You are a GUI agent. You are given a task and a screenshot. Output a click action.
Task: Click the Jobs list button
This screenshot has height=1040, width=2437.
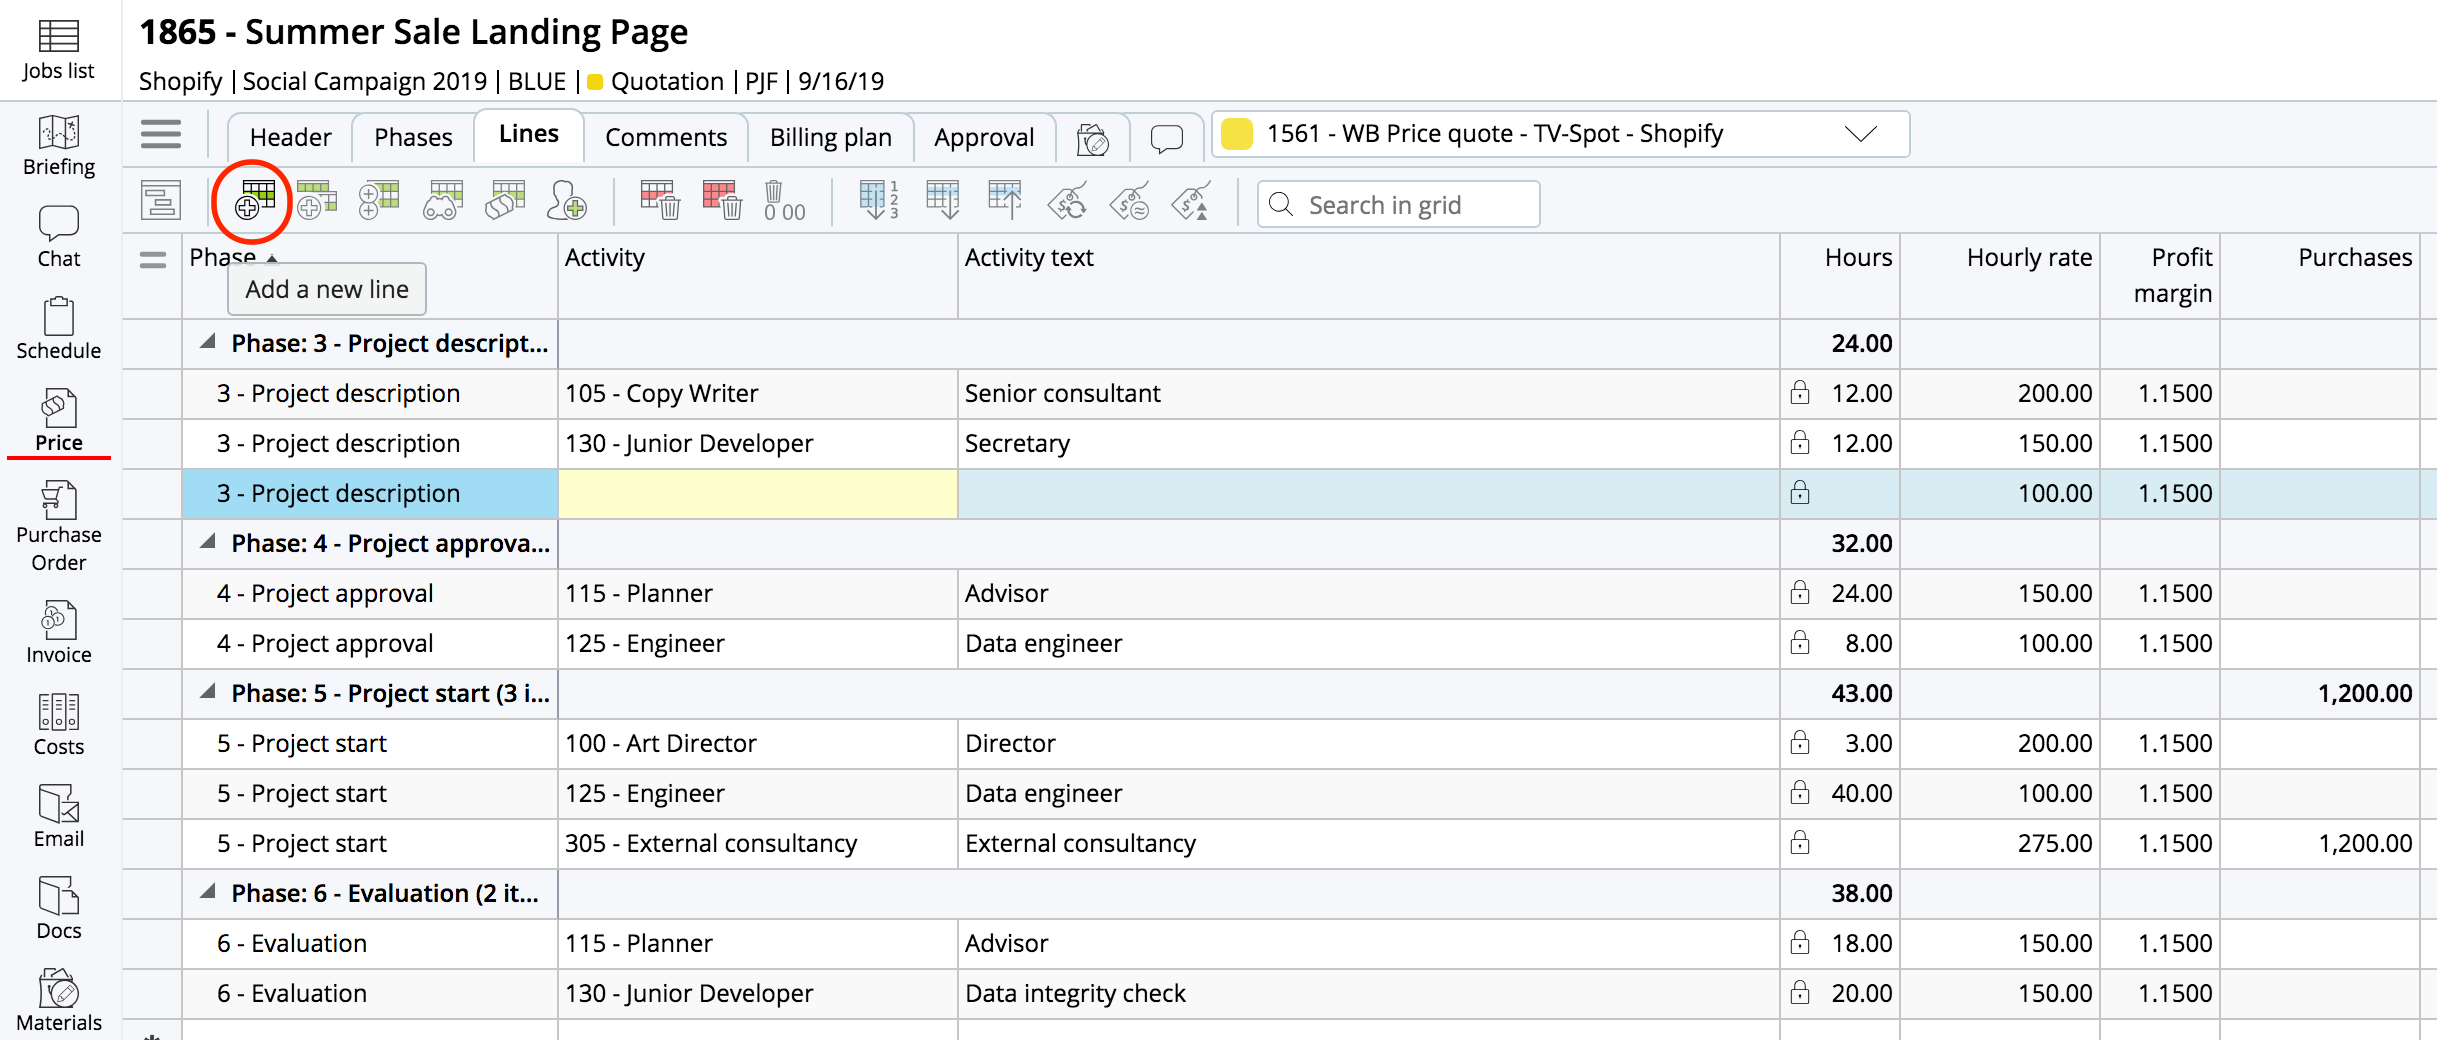tap(59, 50)
